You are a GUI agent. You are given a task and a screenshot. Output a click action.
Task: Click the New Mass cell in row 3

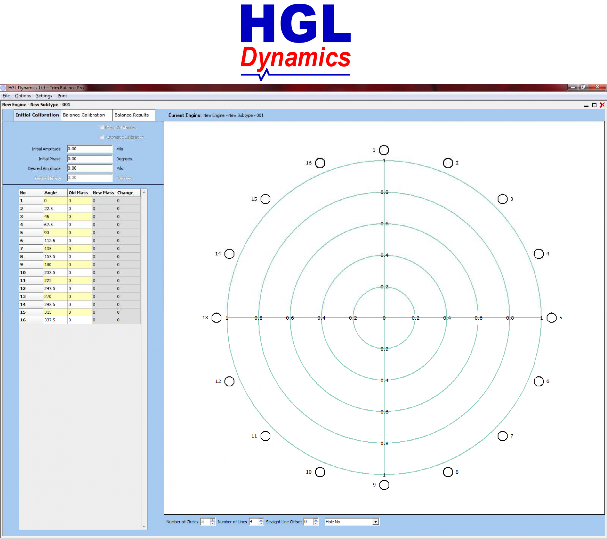[104, 216]
